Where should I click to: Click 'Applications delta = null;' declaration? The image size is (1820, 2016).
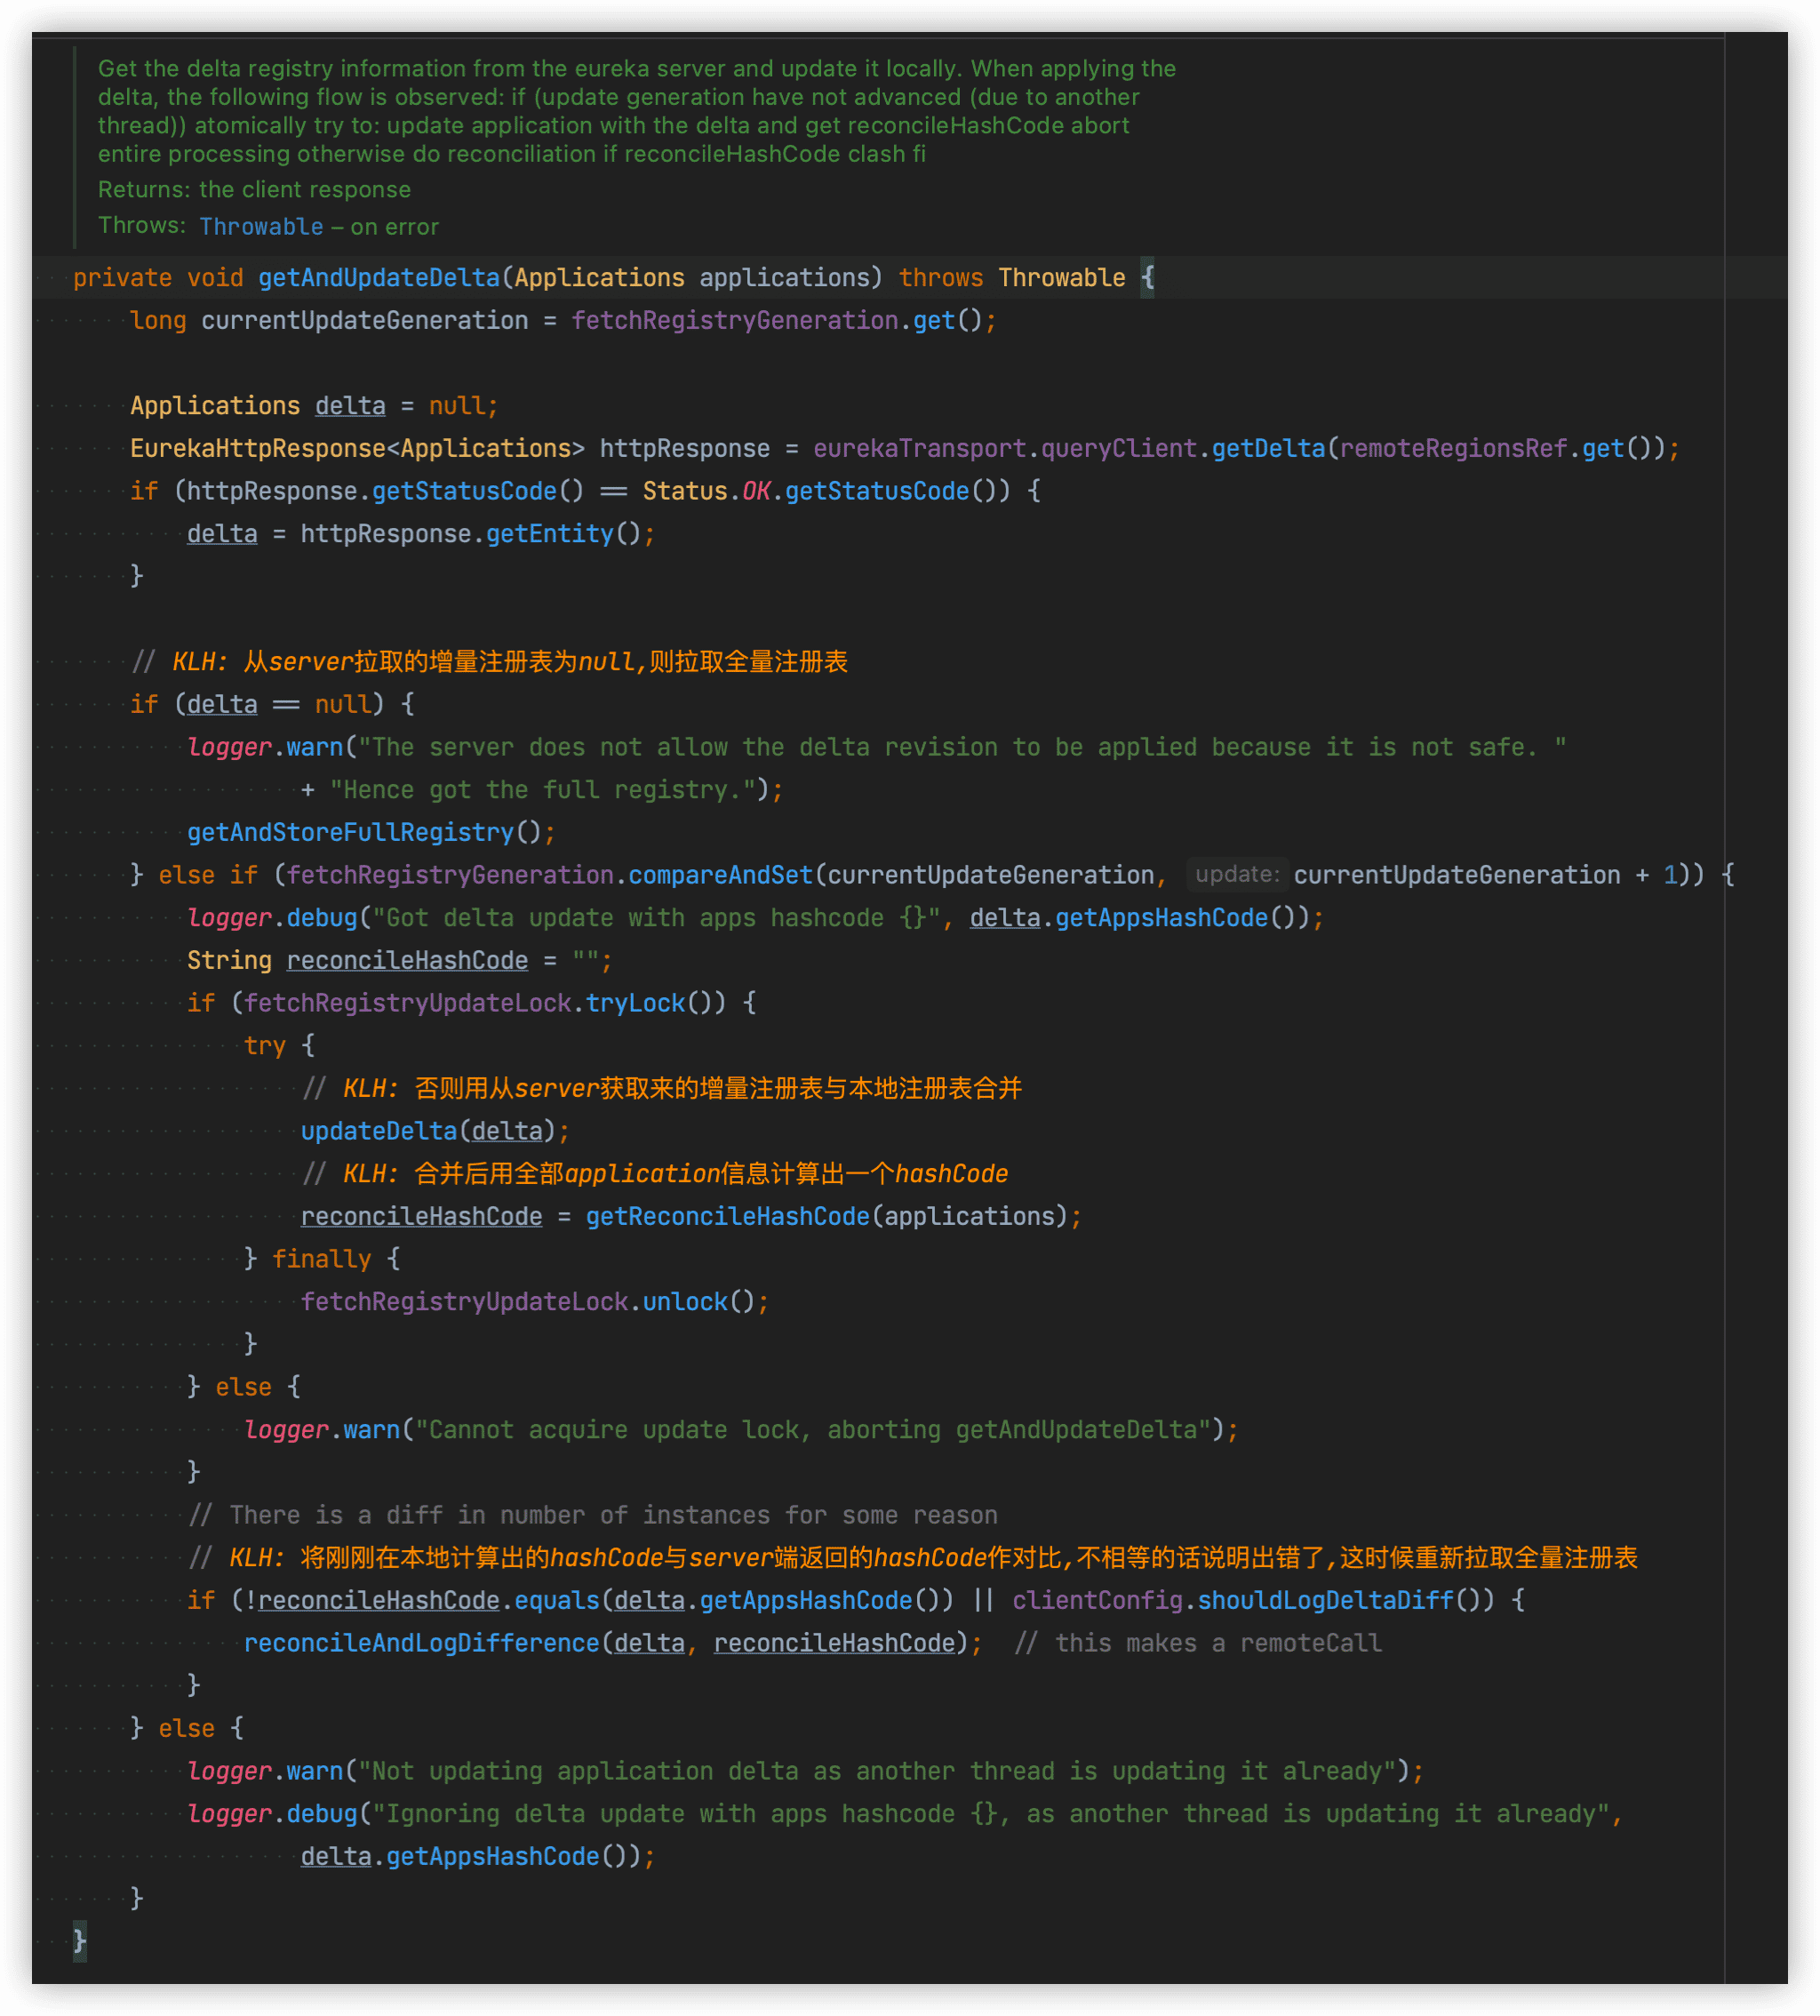(x=314, y=405)
